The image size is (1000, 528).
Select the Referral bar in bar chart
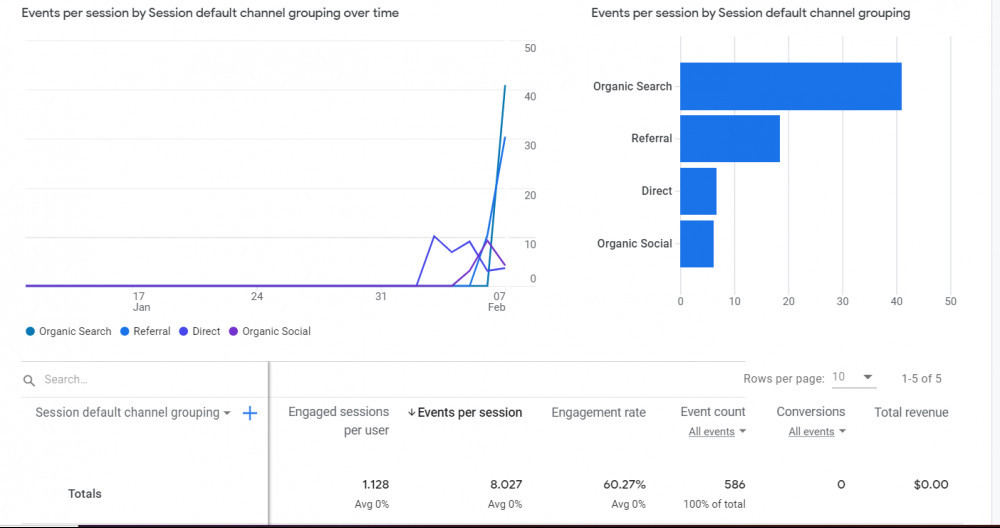[x=729, y=138]
